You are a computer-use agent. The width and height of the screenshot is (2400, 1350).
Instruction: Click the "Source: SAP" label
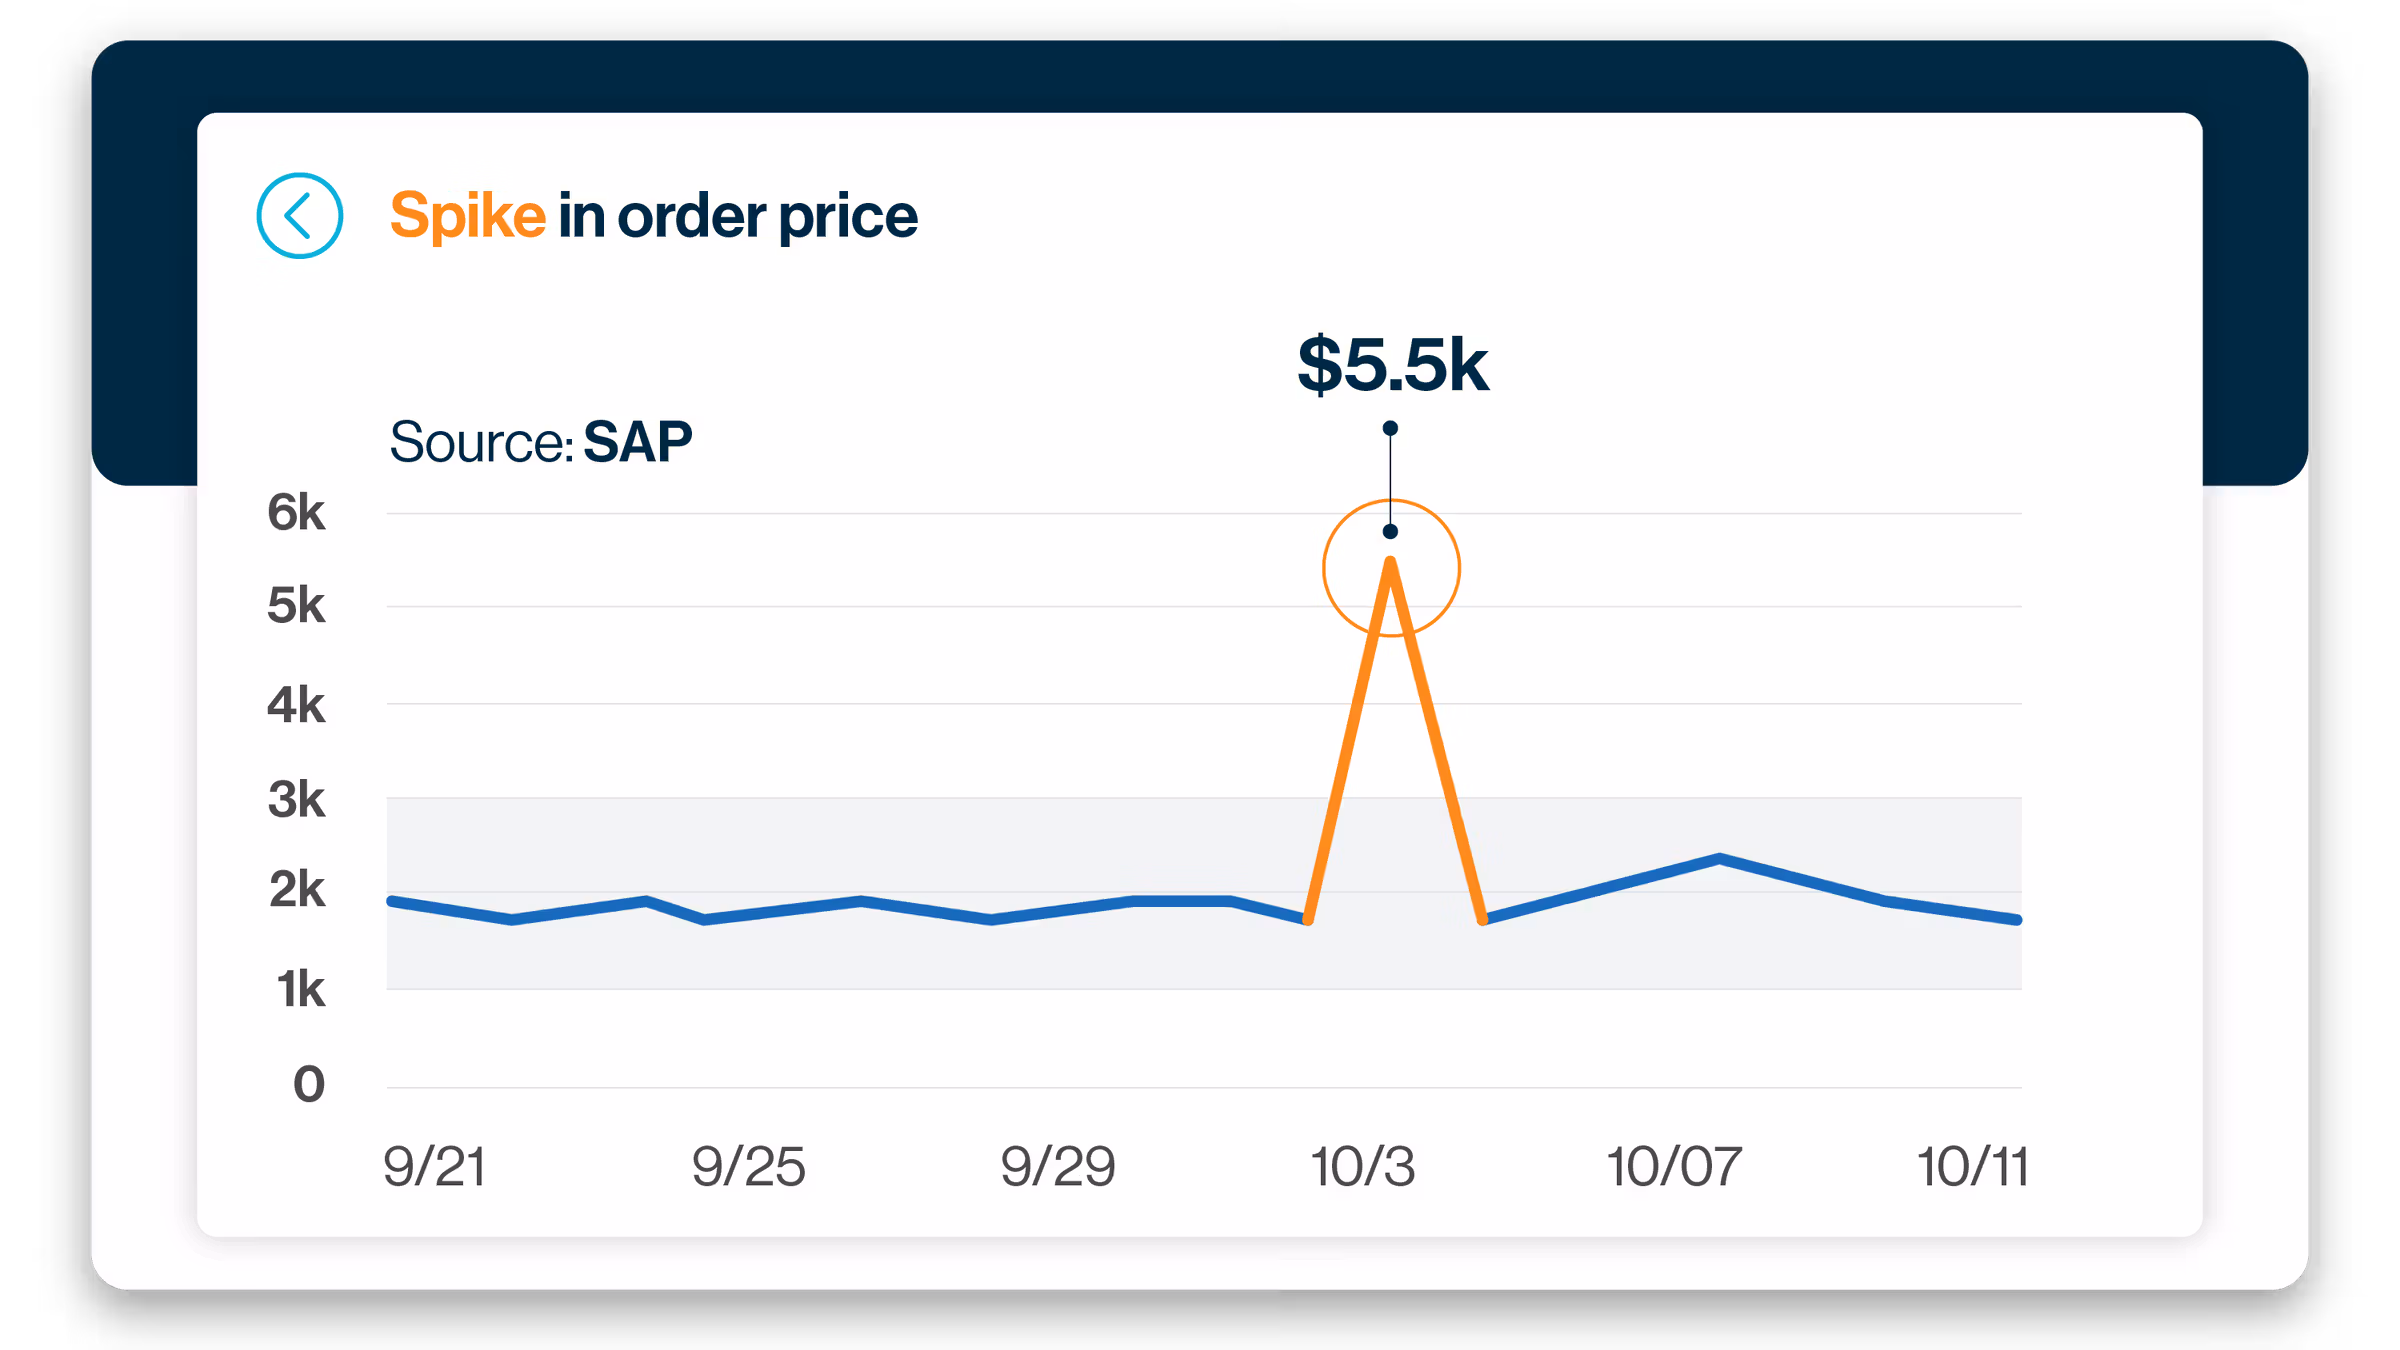coord(540,442)
